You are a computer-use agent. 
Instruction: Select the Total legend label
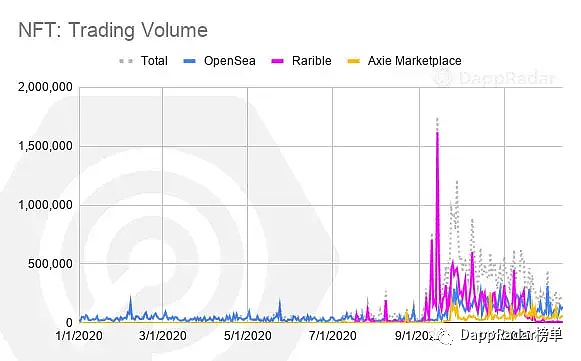coord(154,61)
